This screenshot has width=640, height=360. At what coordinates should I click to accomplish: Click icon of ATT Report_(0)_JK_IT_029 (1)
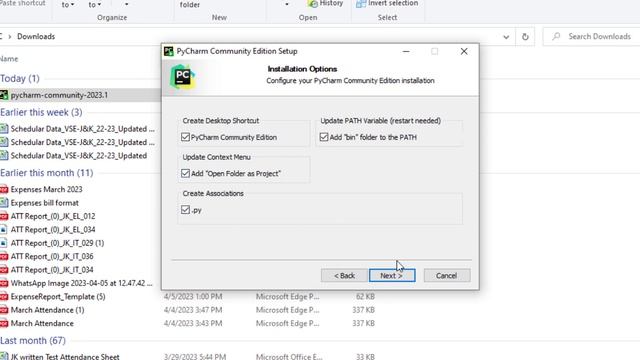point(4,243)
